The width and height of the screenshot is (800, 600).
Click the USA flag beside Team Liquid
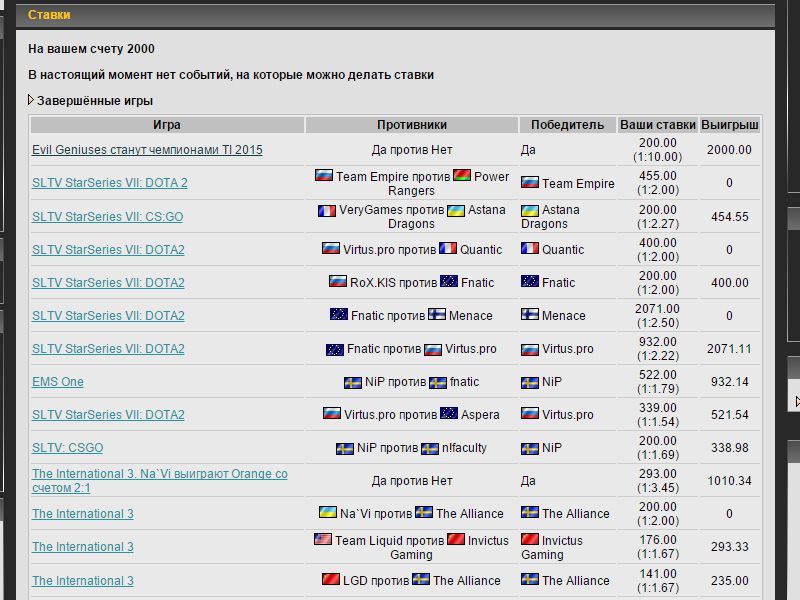click(323, 539)
